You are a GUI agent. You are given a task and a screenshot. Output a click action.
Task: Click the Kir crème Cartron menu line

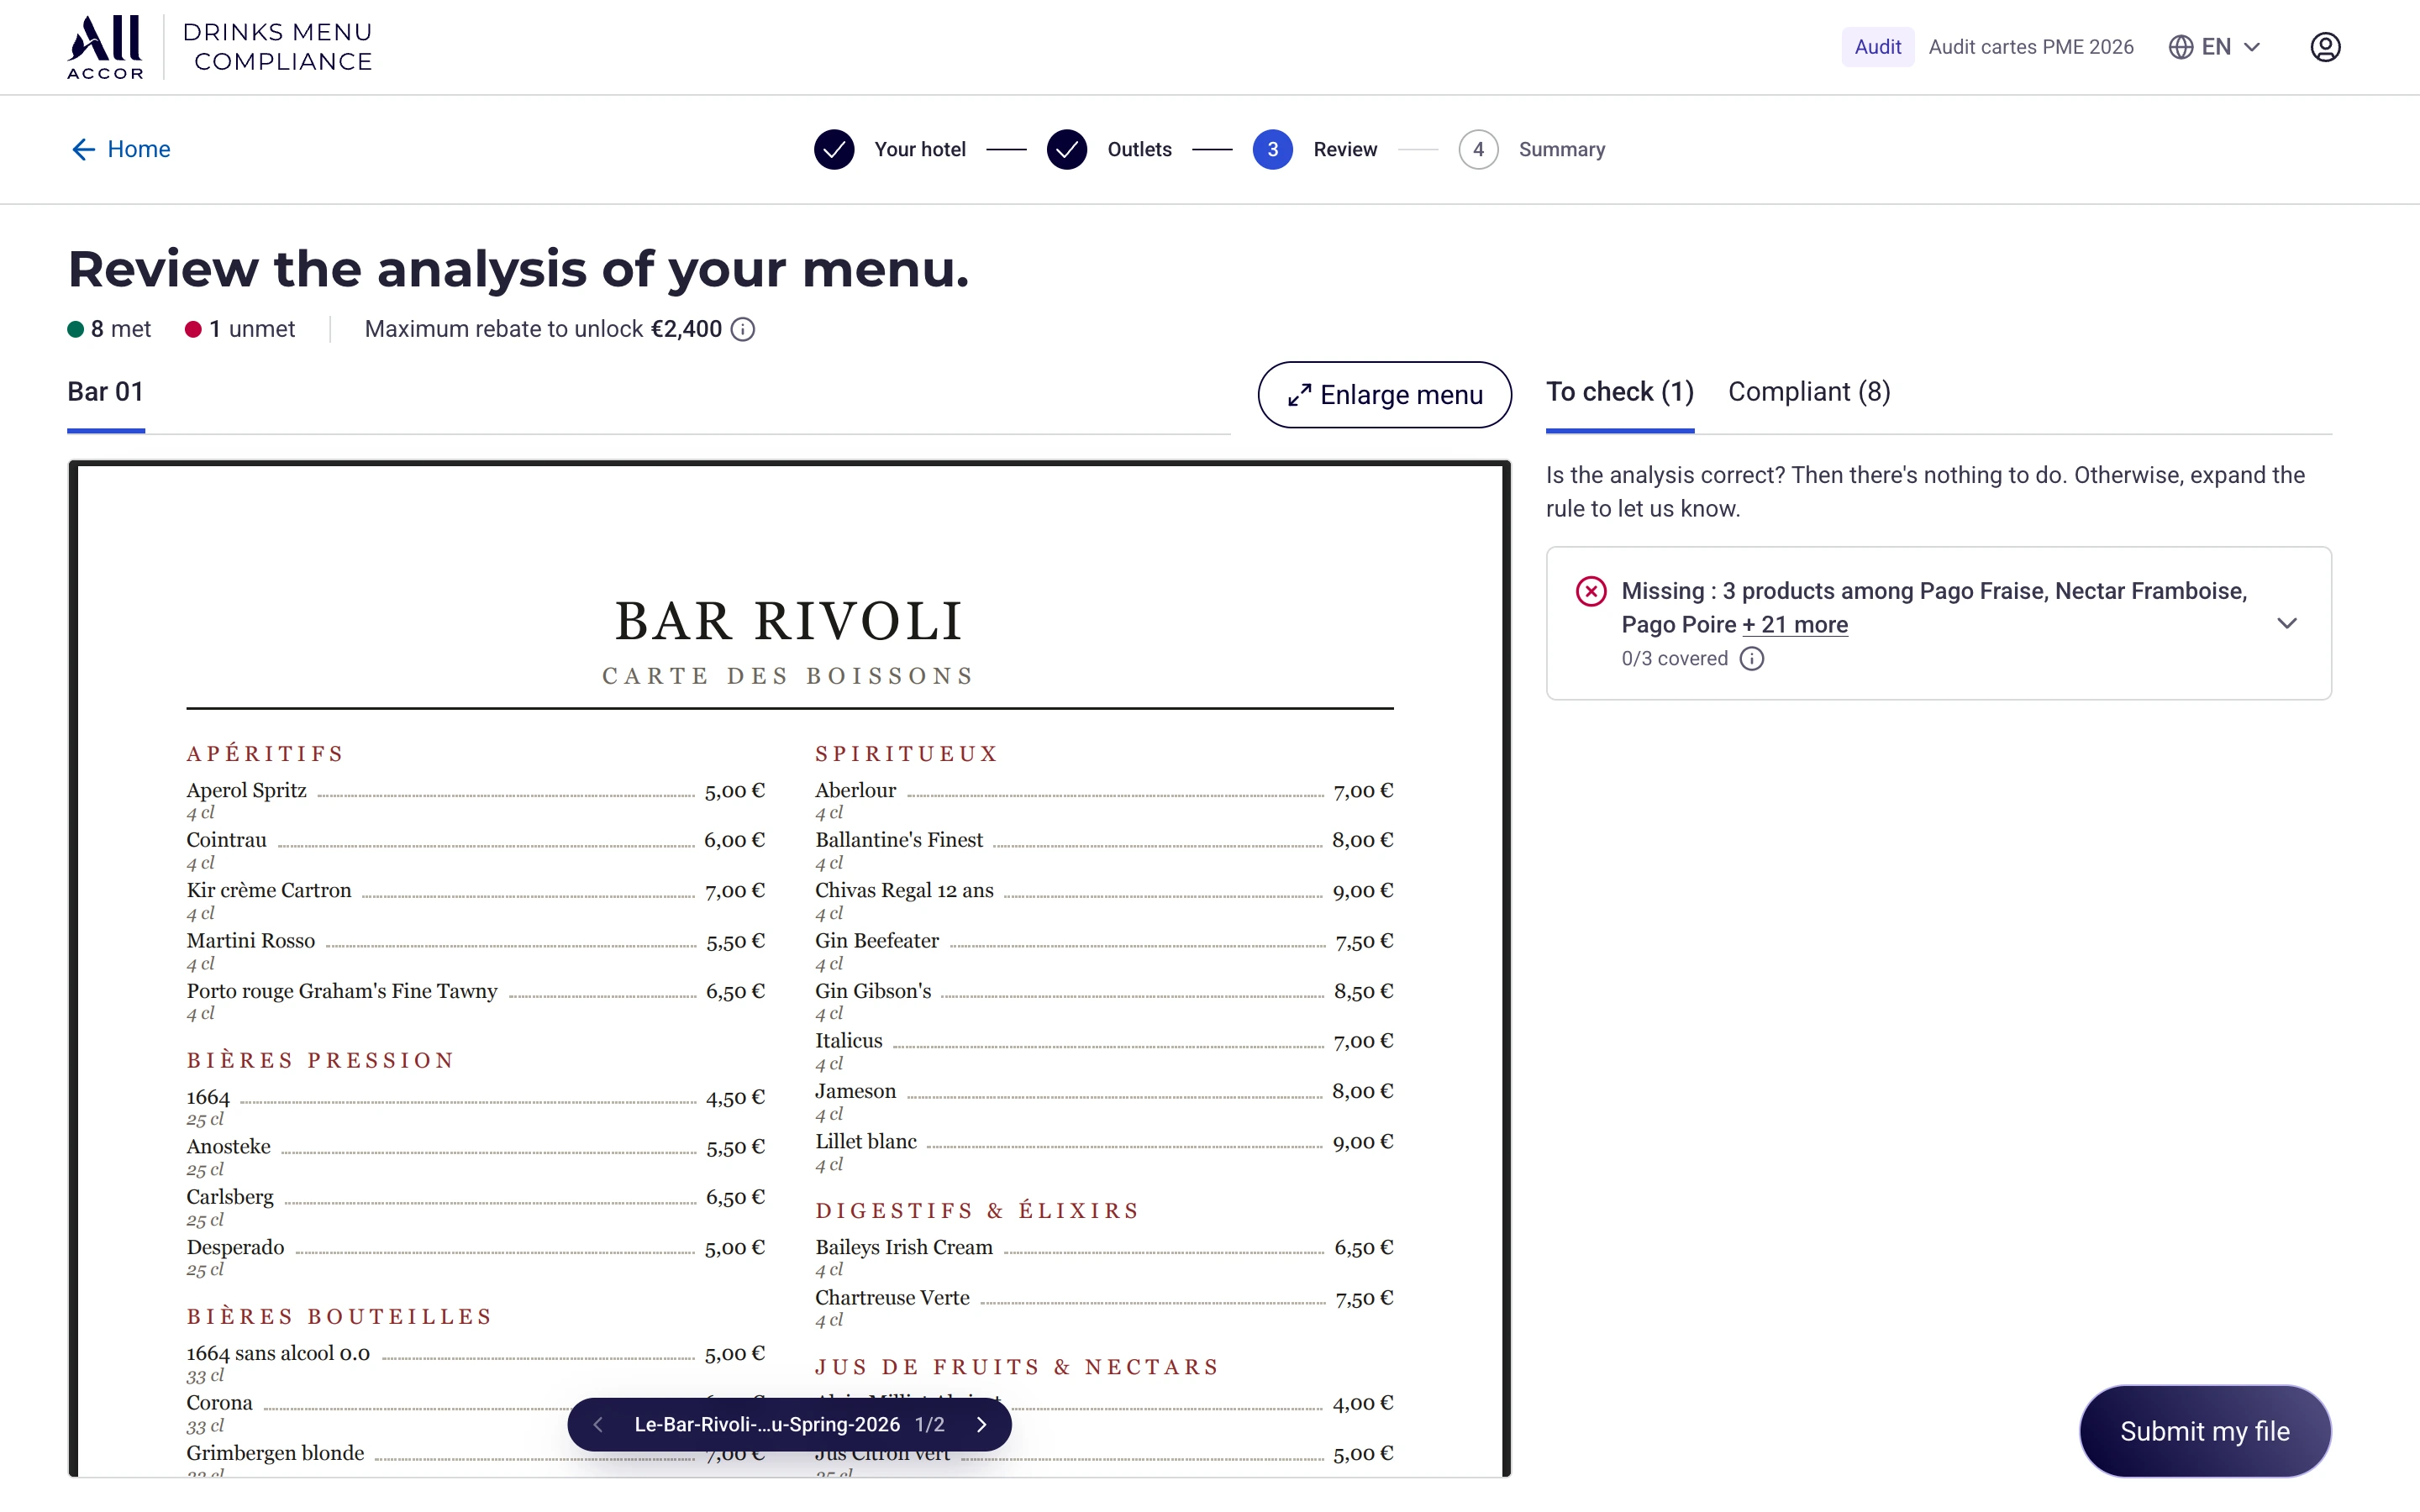tap(475, 890)
